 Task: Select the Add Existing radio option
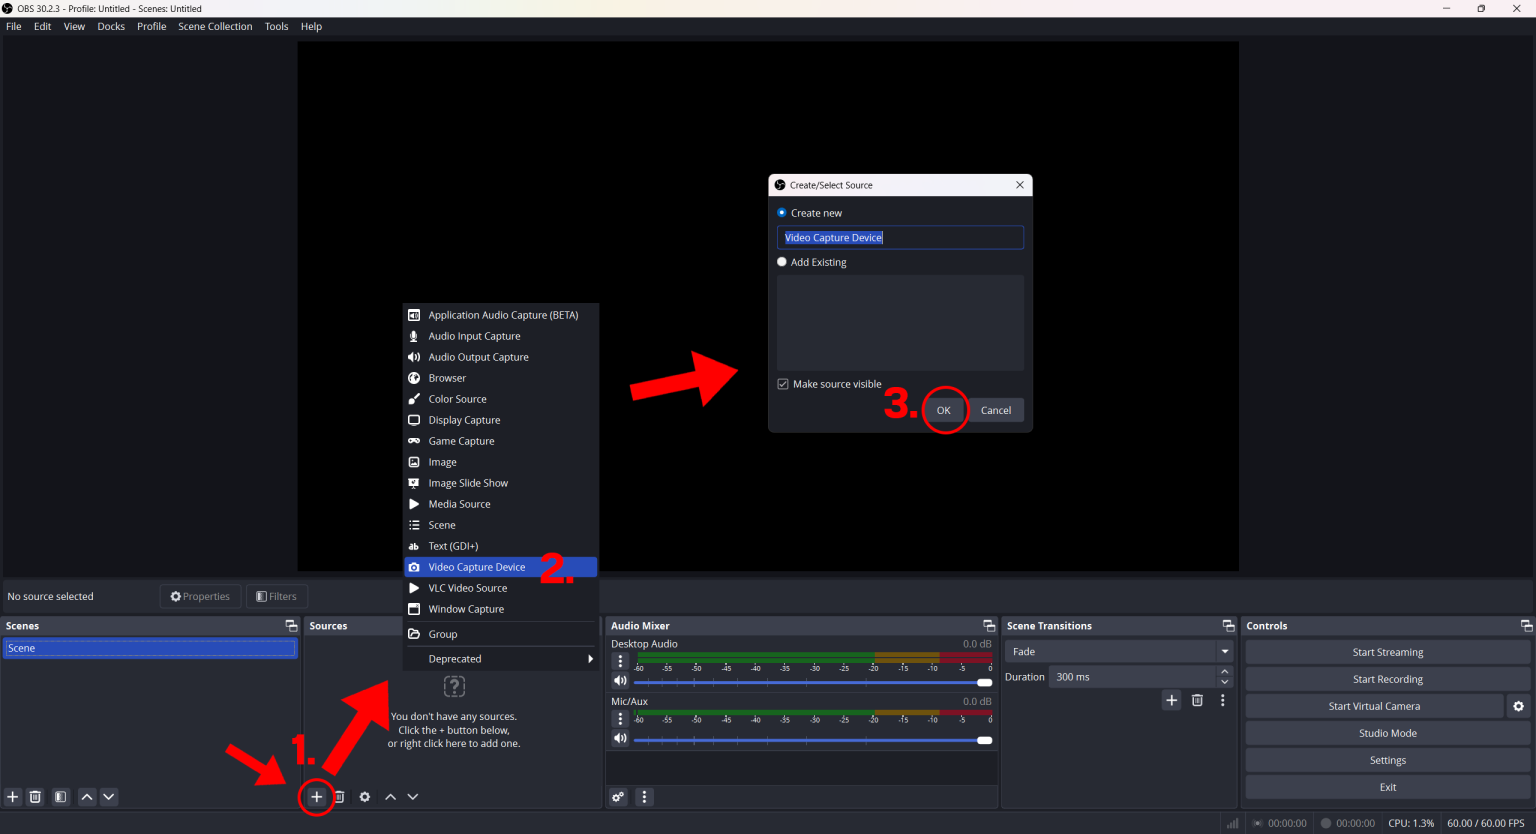[x=782, y=262]
